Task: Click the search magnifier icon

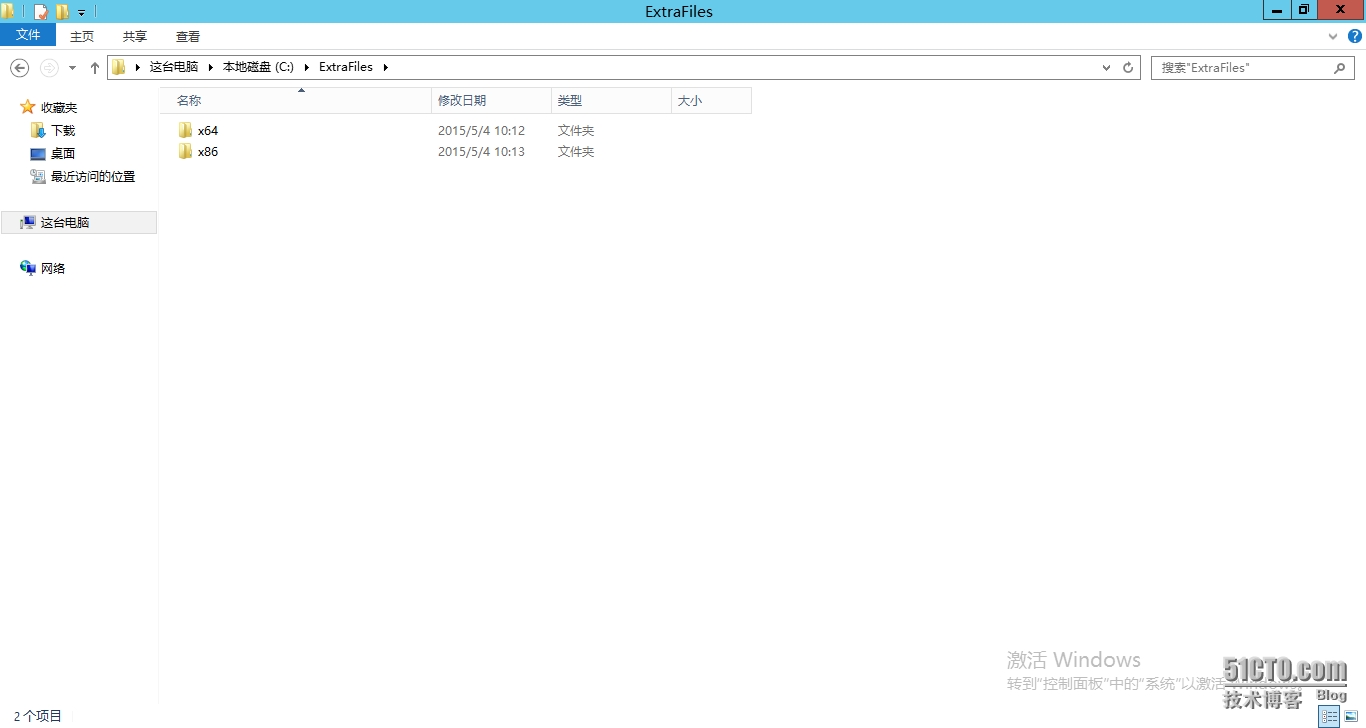Action: pyautogui.click(x=1340, y=67)
